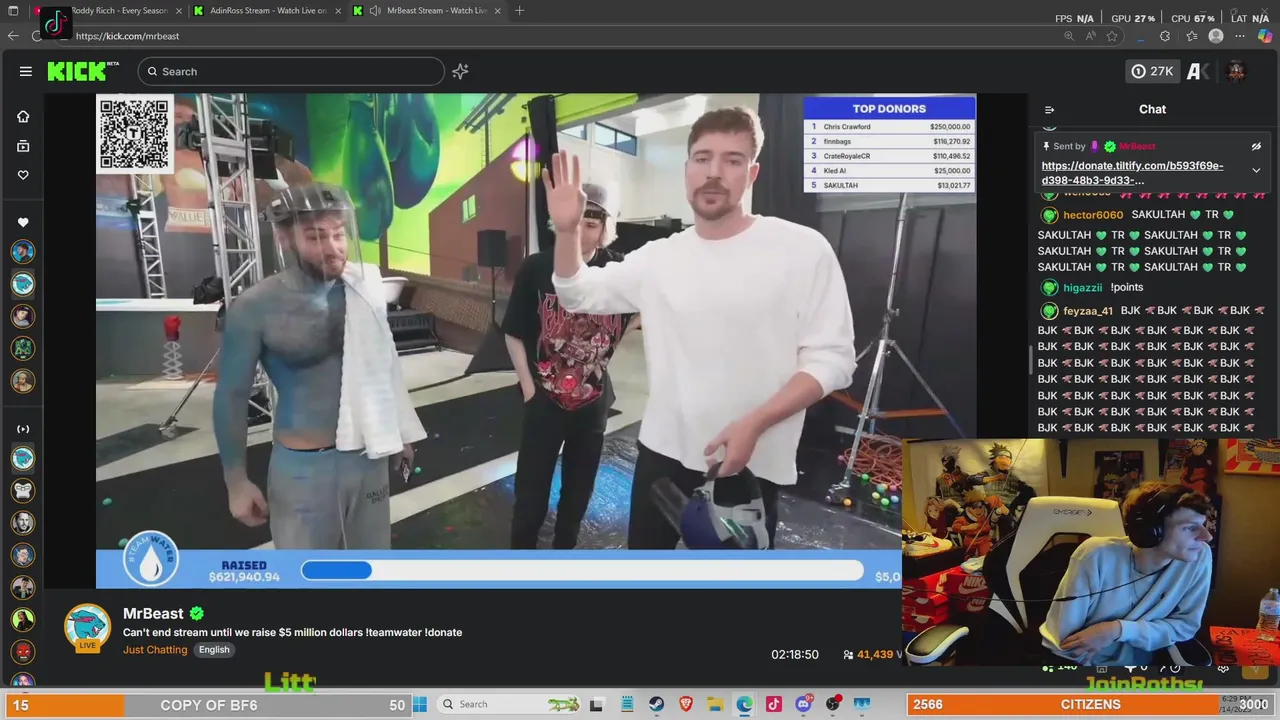1280x720 pixels.
Task: Open the red devil channel avatar in sidebar
Action: tap(23, 651)
